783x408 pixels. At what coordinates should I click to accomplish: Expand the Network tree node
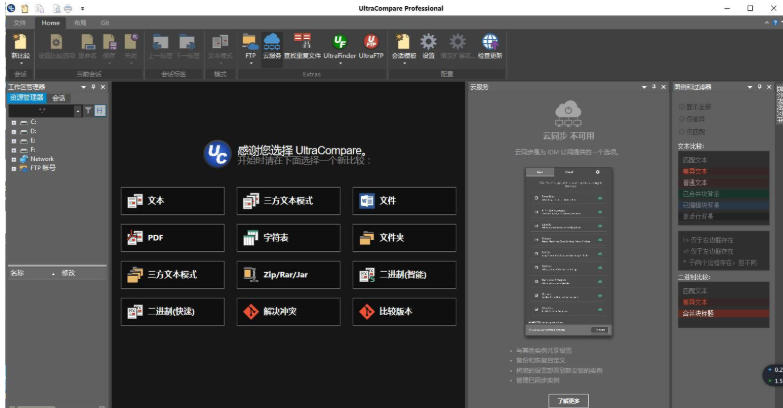[14, 159]
